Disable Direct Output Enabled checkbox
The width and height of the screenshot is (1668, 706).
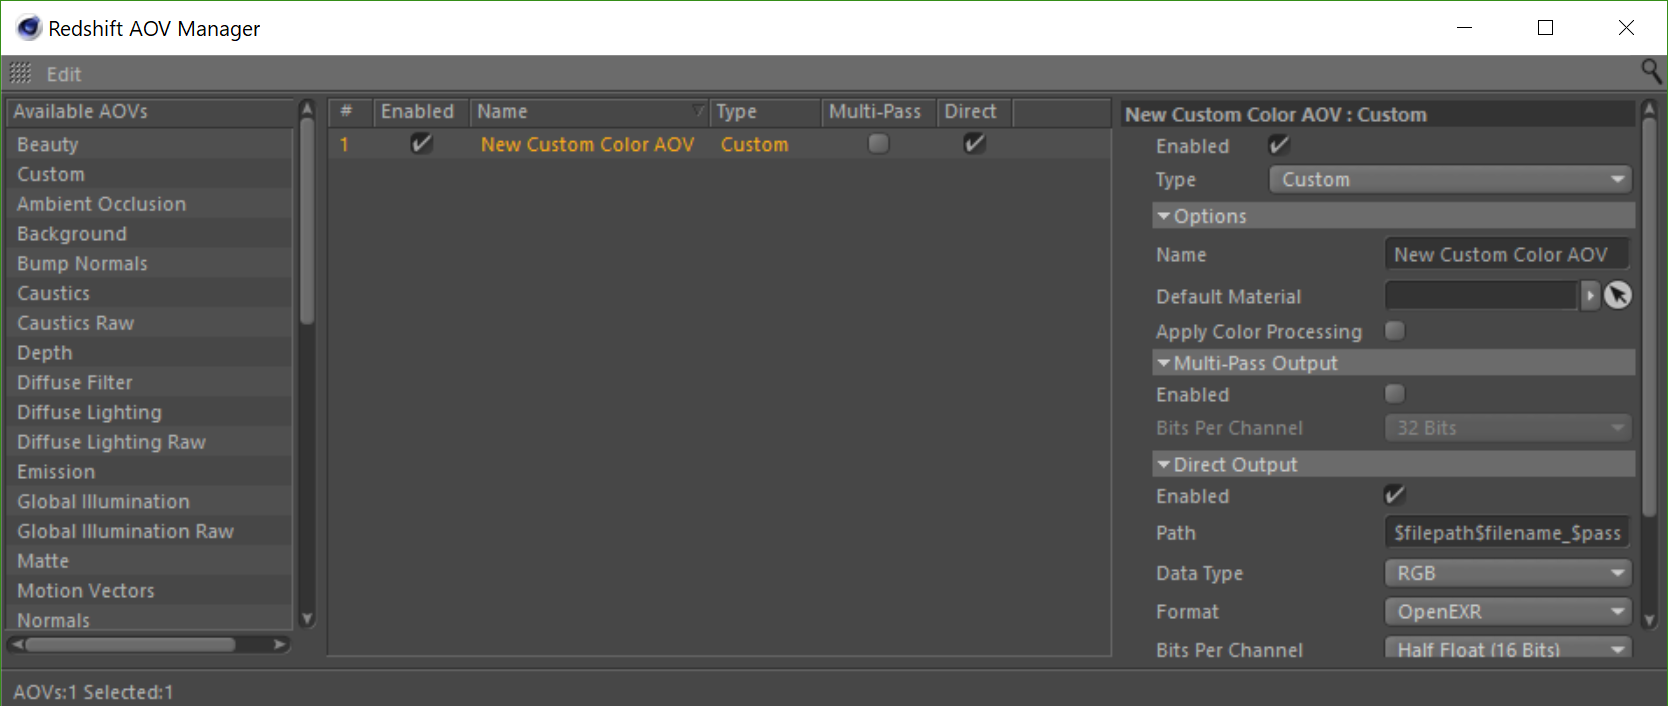[1394, 495]
